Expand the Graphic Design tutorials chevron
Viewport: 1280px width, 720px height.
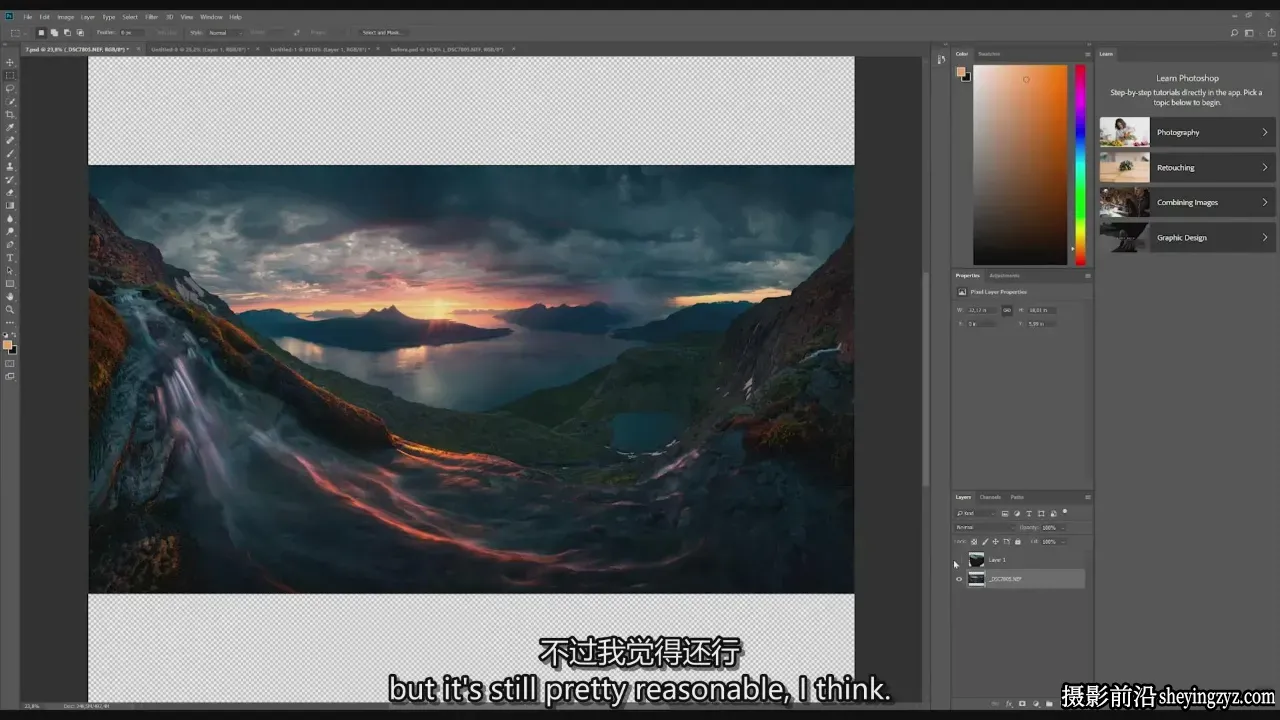pos(1265,237)
